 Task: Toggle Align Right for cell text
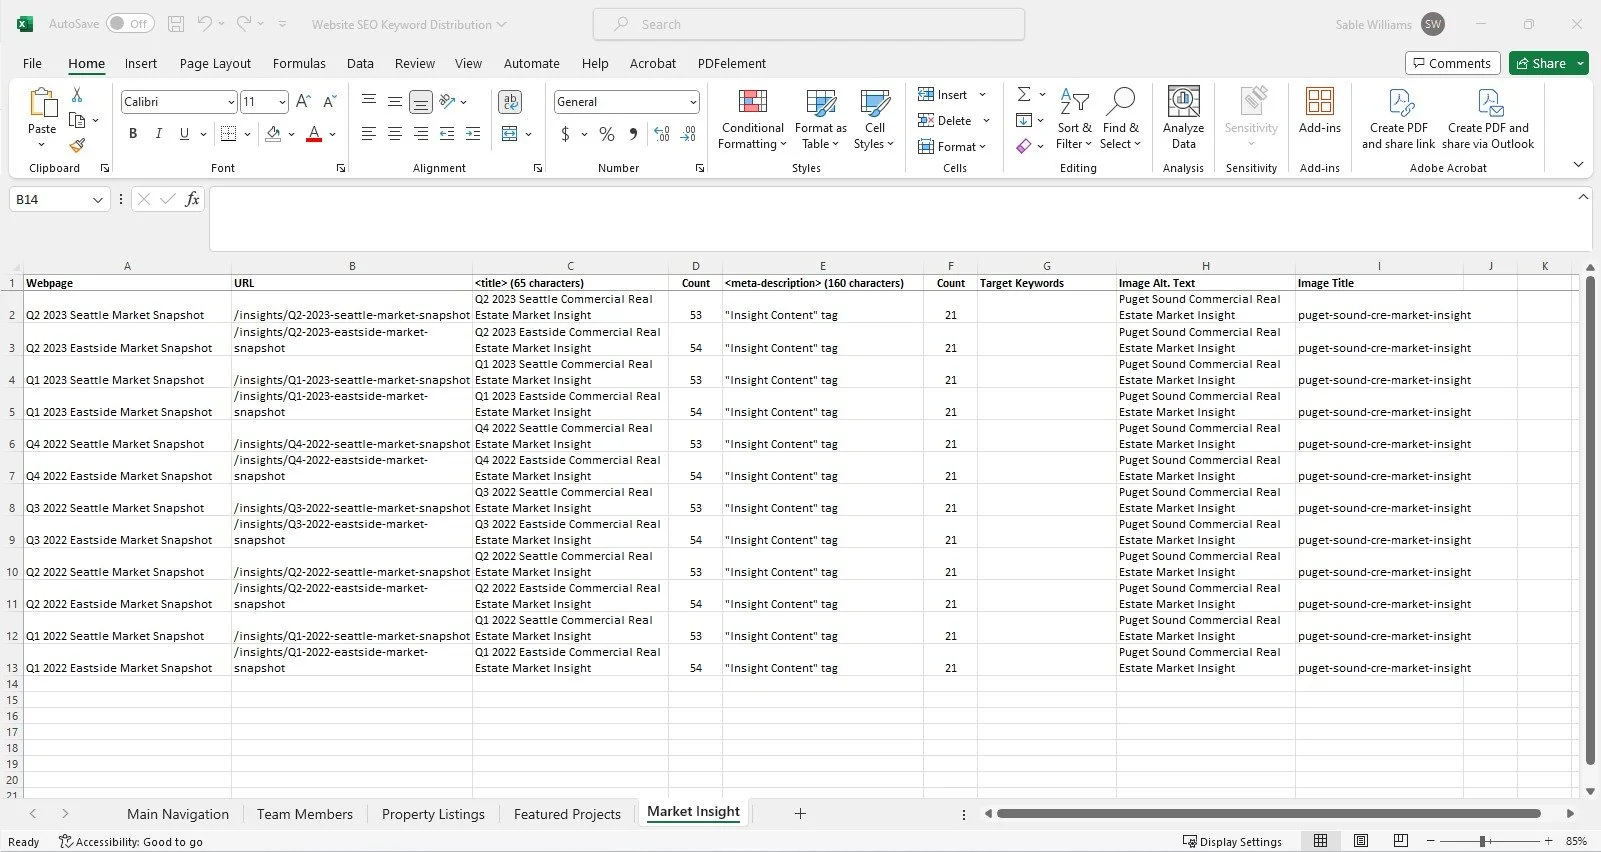(x=421, y=134)
